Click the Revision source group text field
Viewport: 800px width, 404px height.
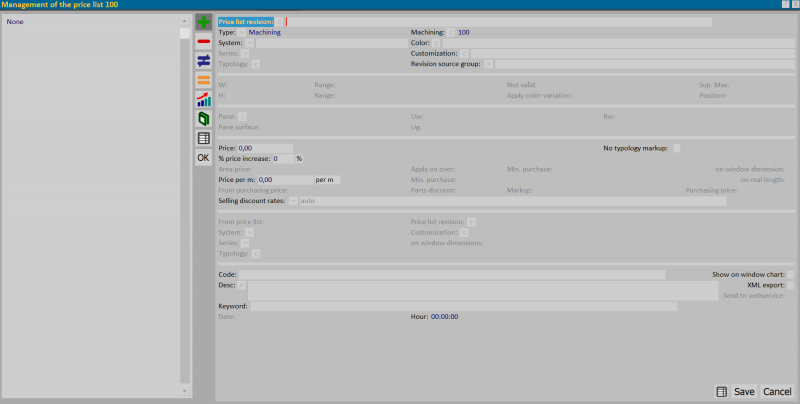click(x=645, y=64)
